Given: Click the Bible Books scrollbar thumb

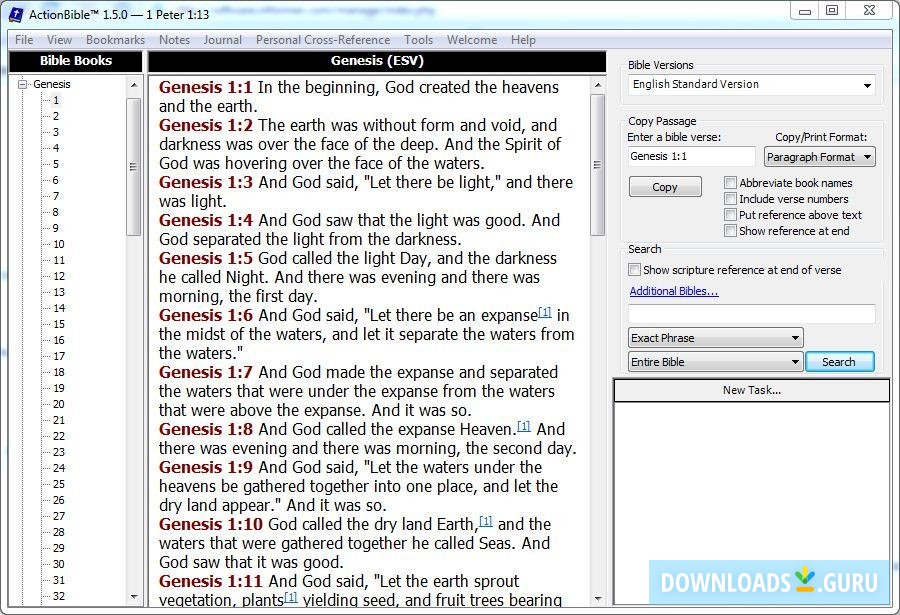Looking at the screenshot, I should (x=134, y=167).
